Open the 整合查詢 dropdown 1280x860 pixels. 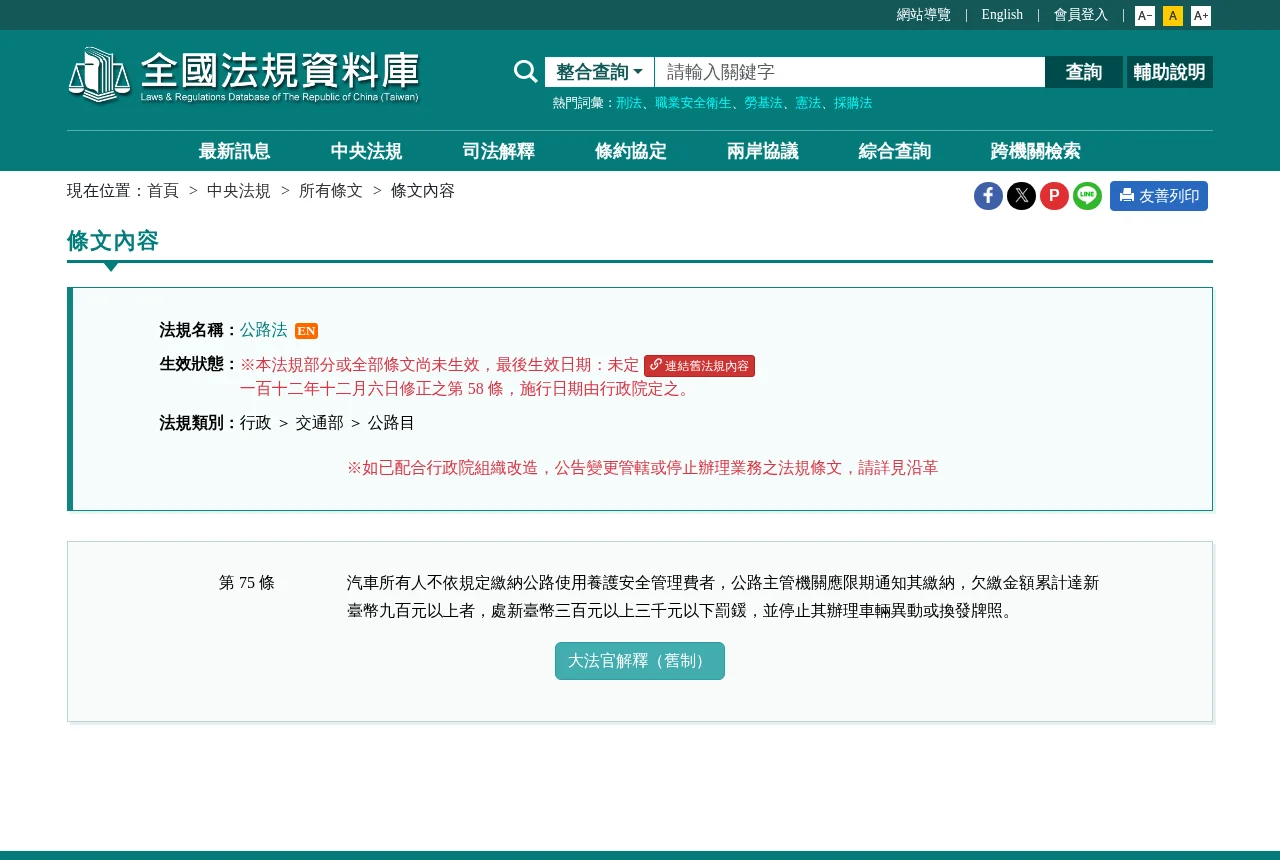coord(599,72)
